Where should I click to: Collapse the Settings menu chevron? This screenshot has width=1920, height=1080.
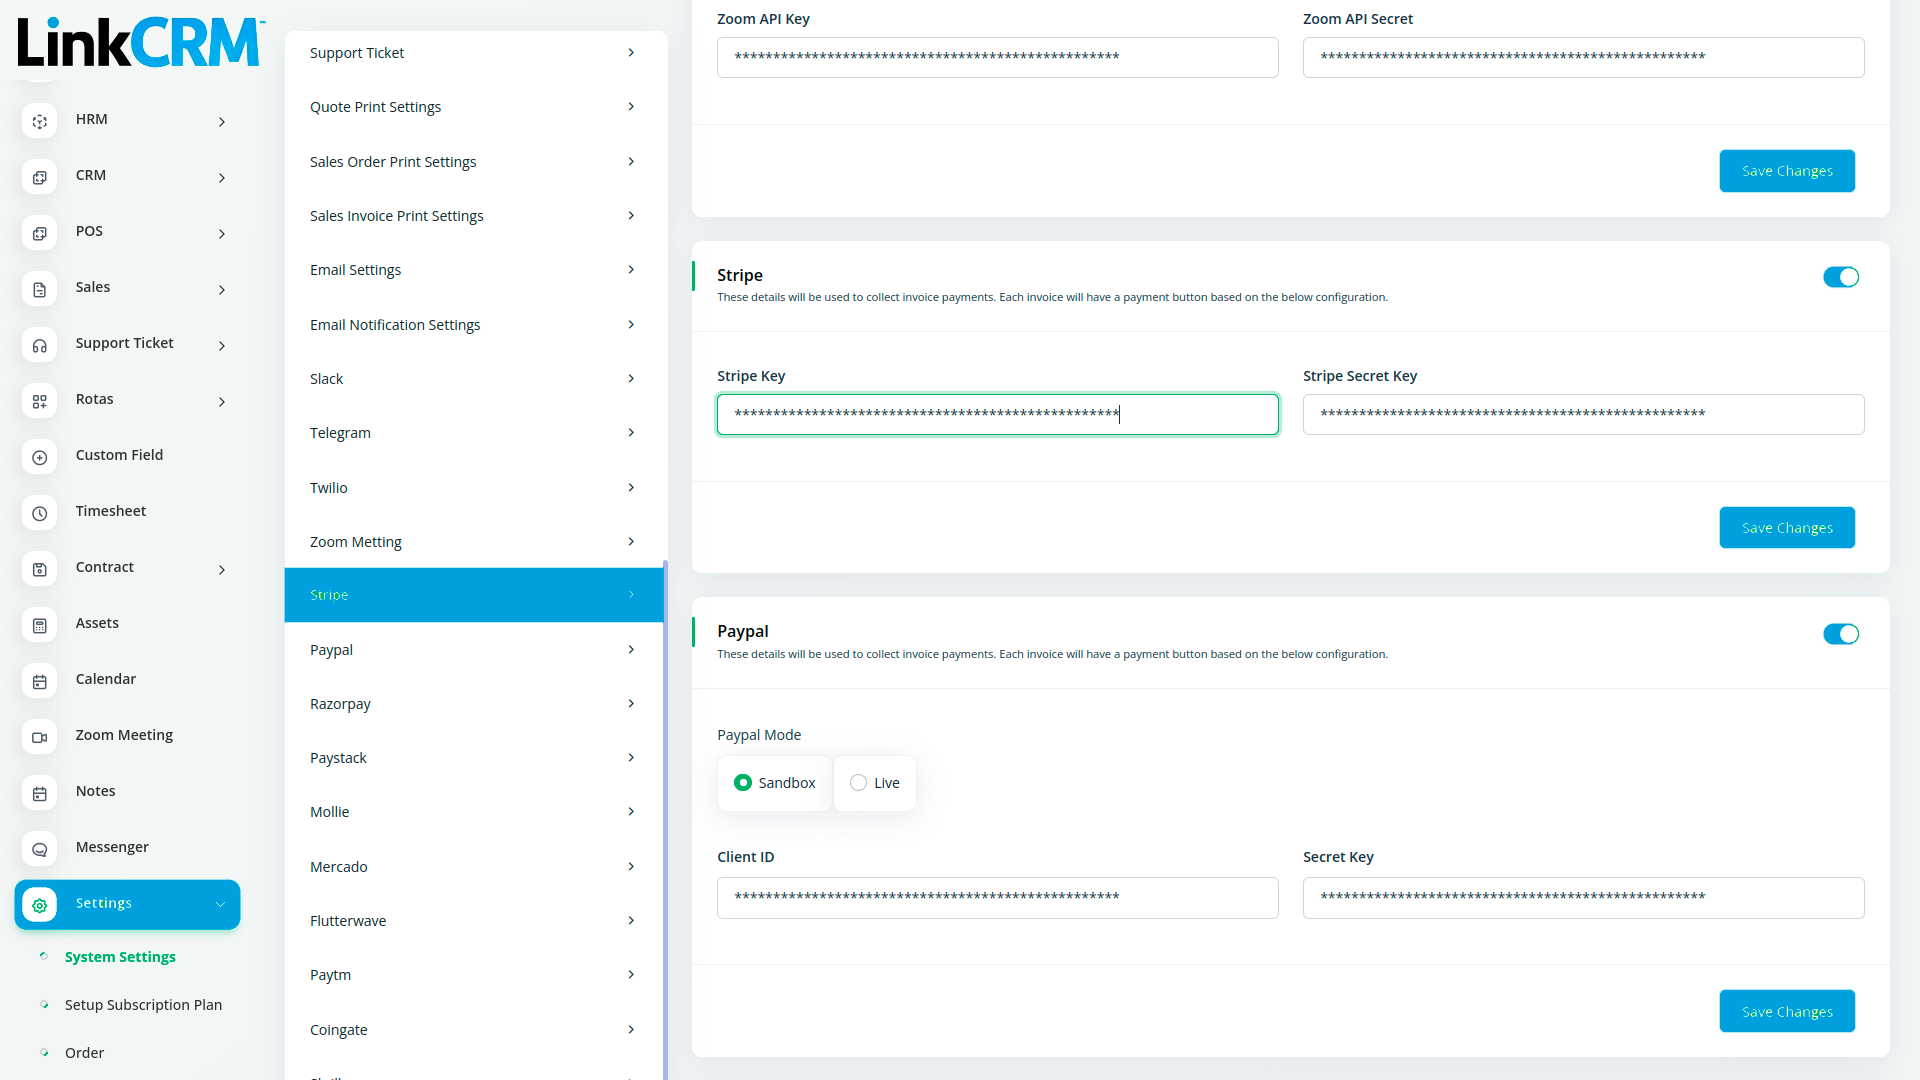click(220, 905)
